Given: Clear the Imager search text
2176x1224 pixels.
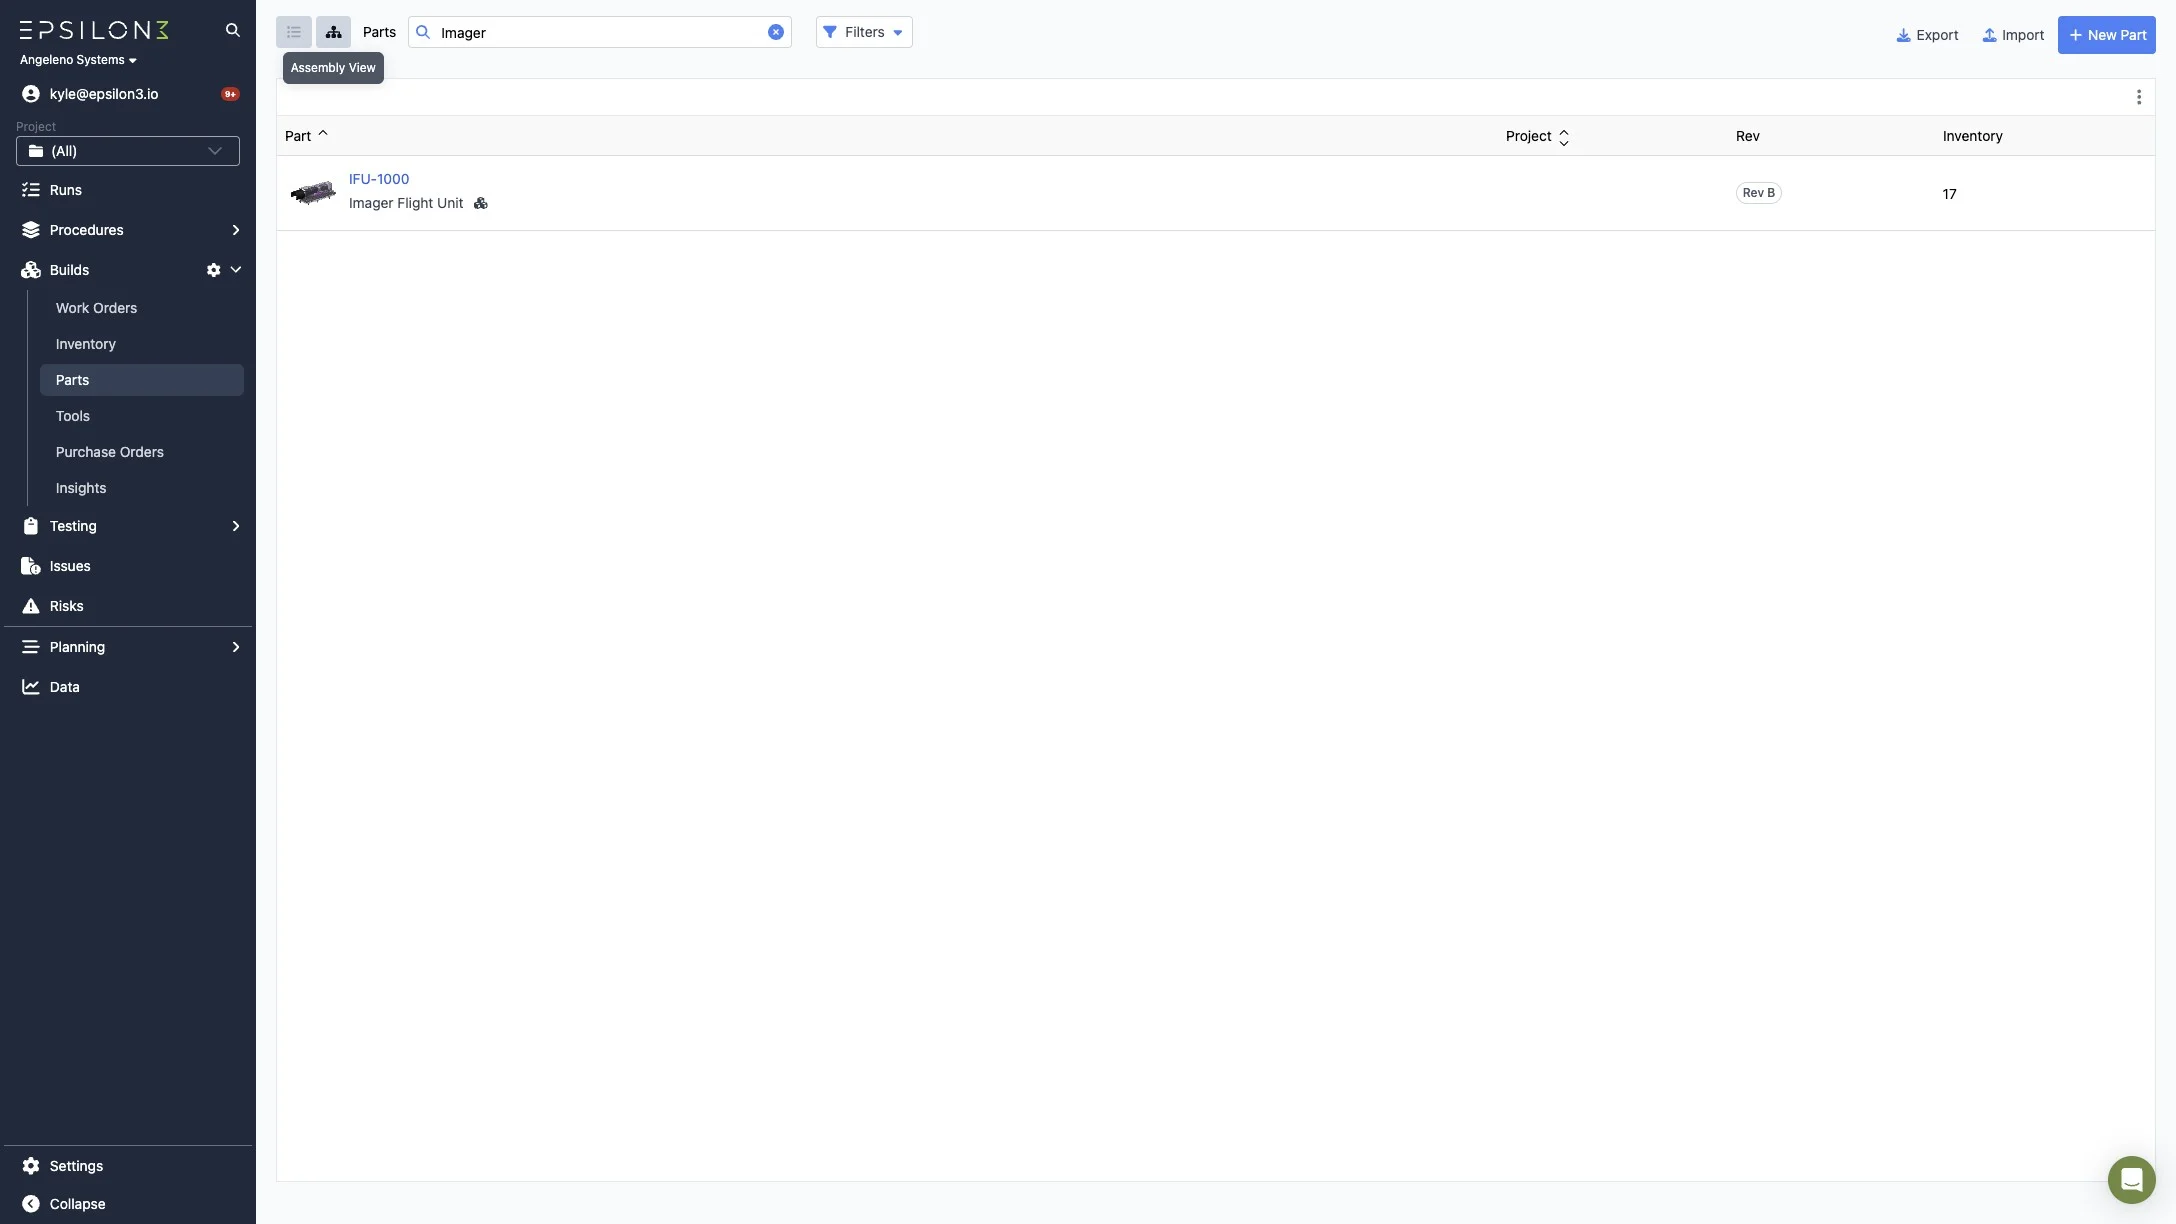Looking at the screenshot, I should pos(775,32).
